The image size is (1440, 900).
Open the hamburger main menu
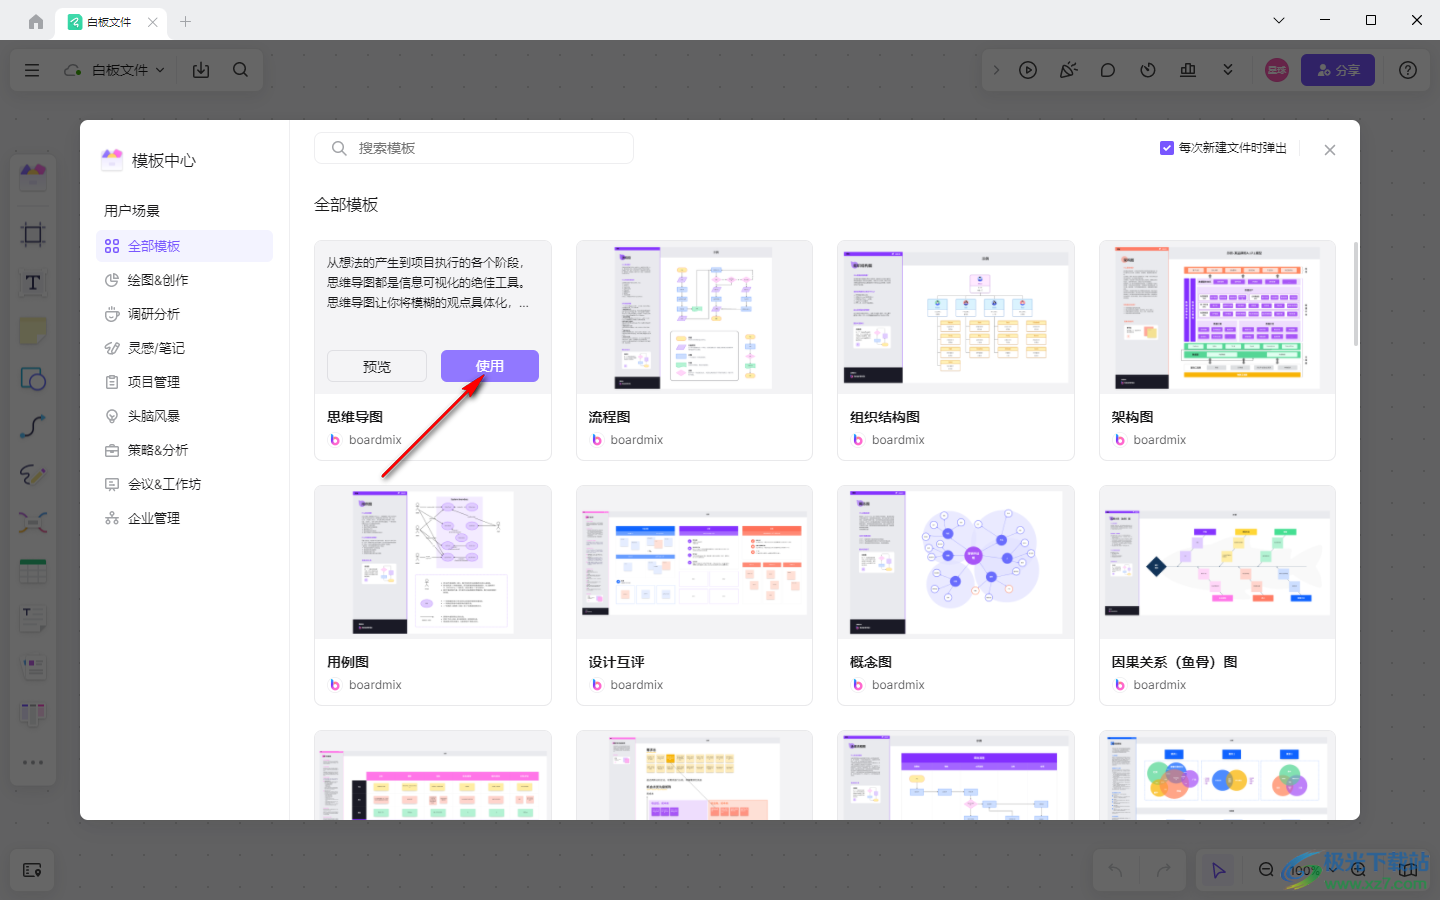click(x=32, y=70)
